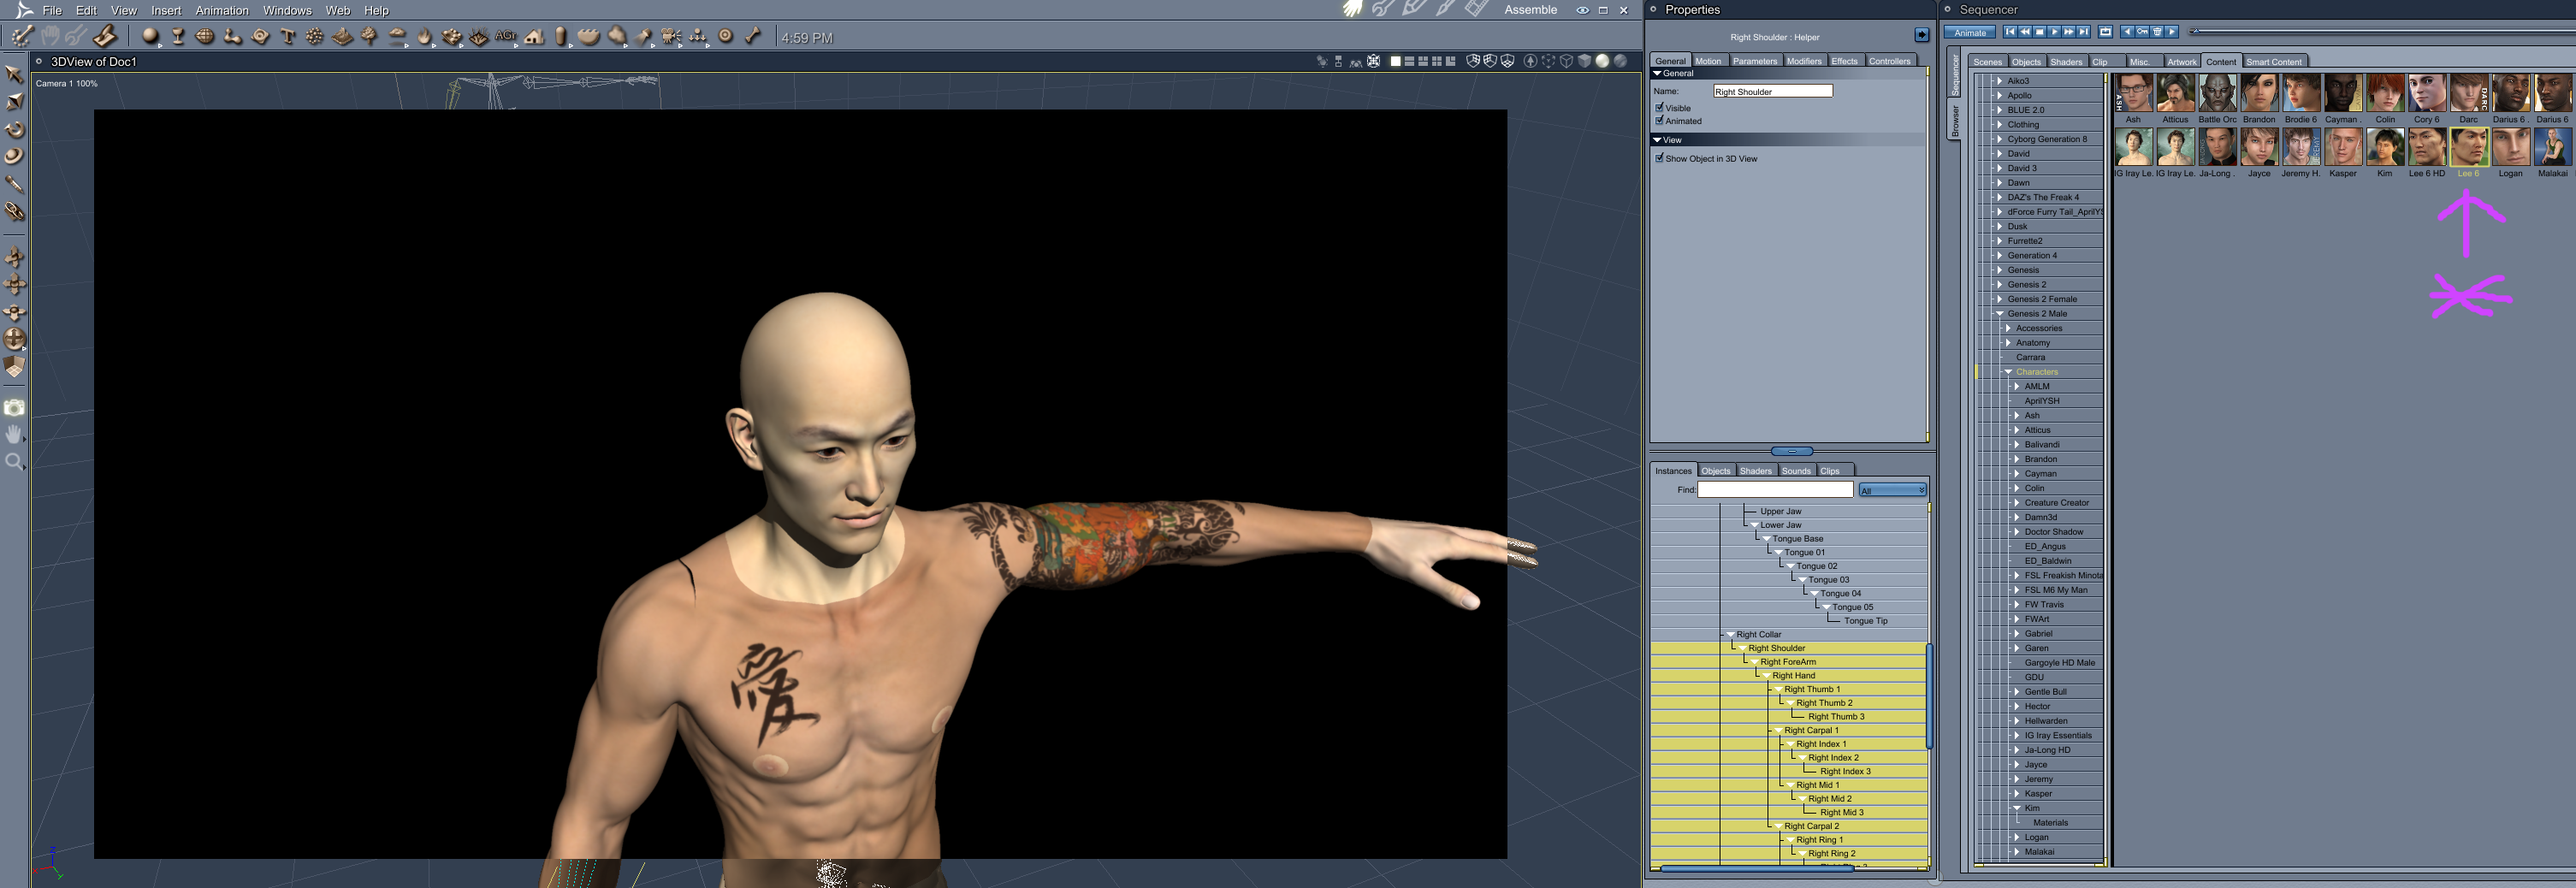2576x888 pixels.
Task: Expand the Genesis 2 Female folder
Action: [1999, 299]
